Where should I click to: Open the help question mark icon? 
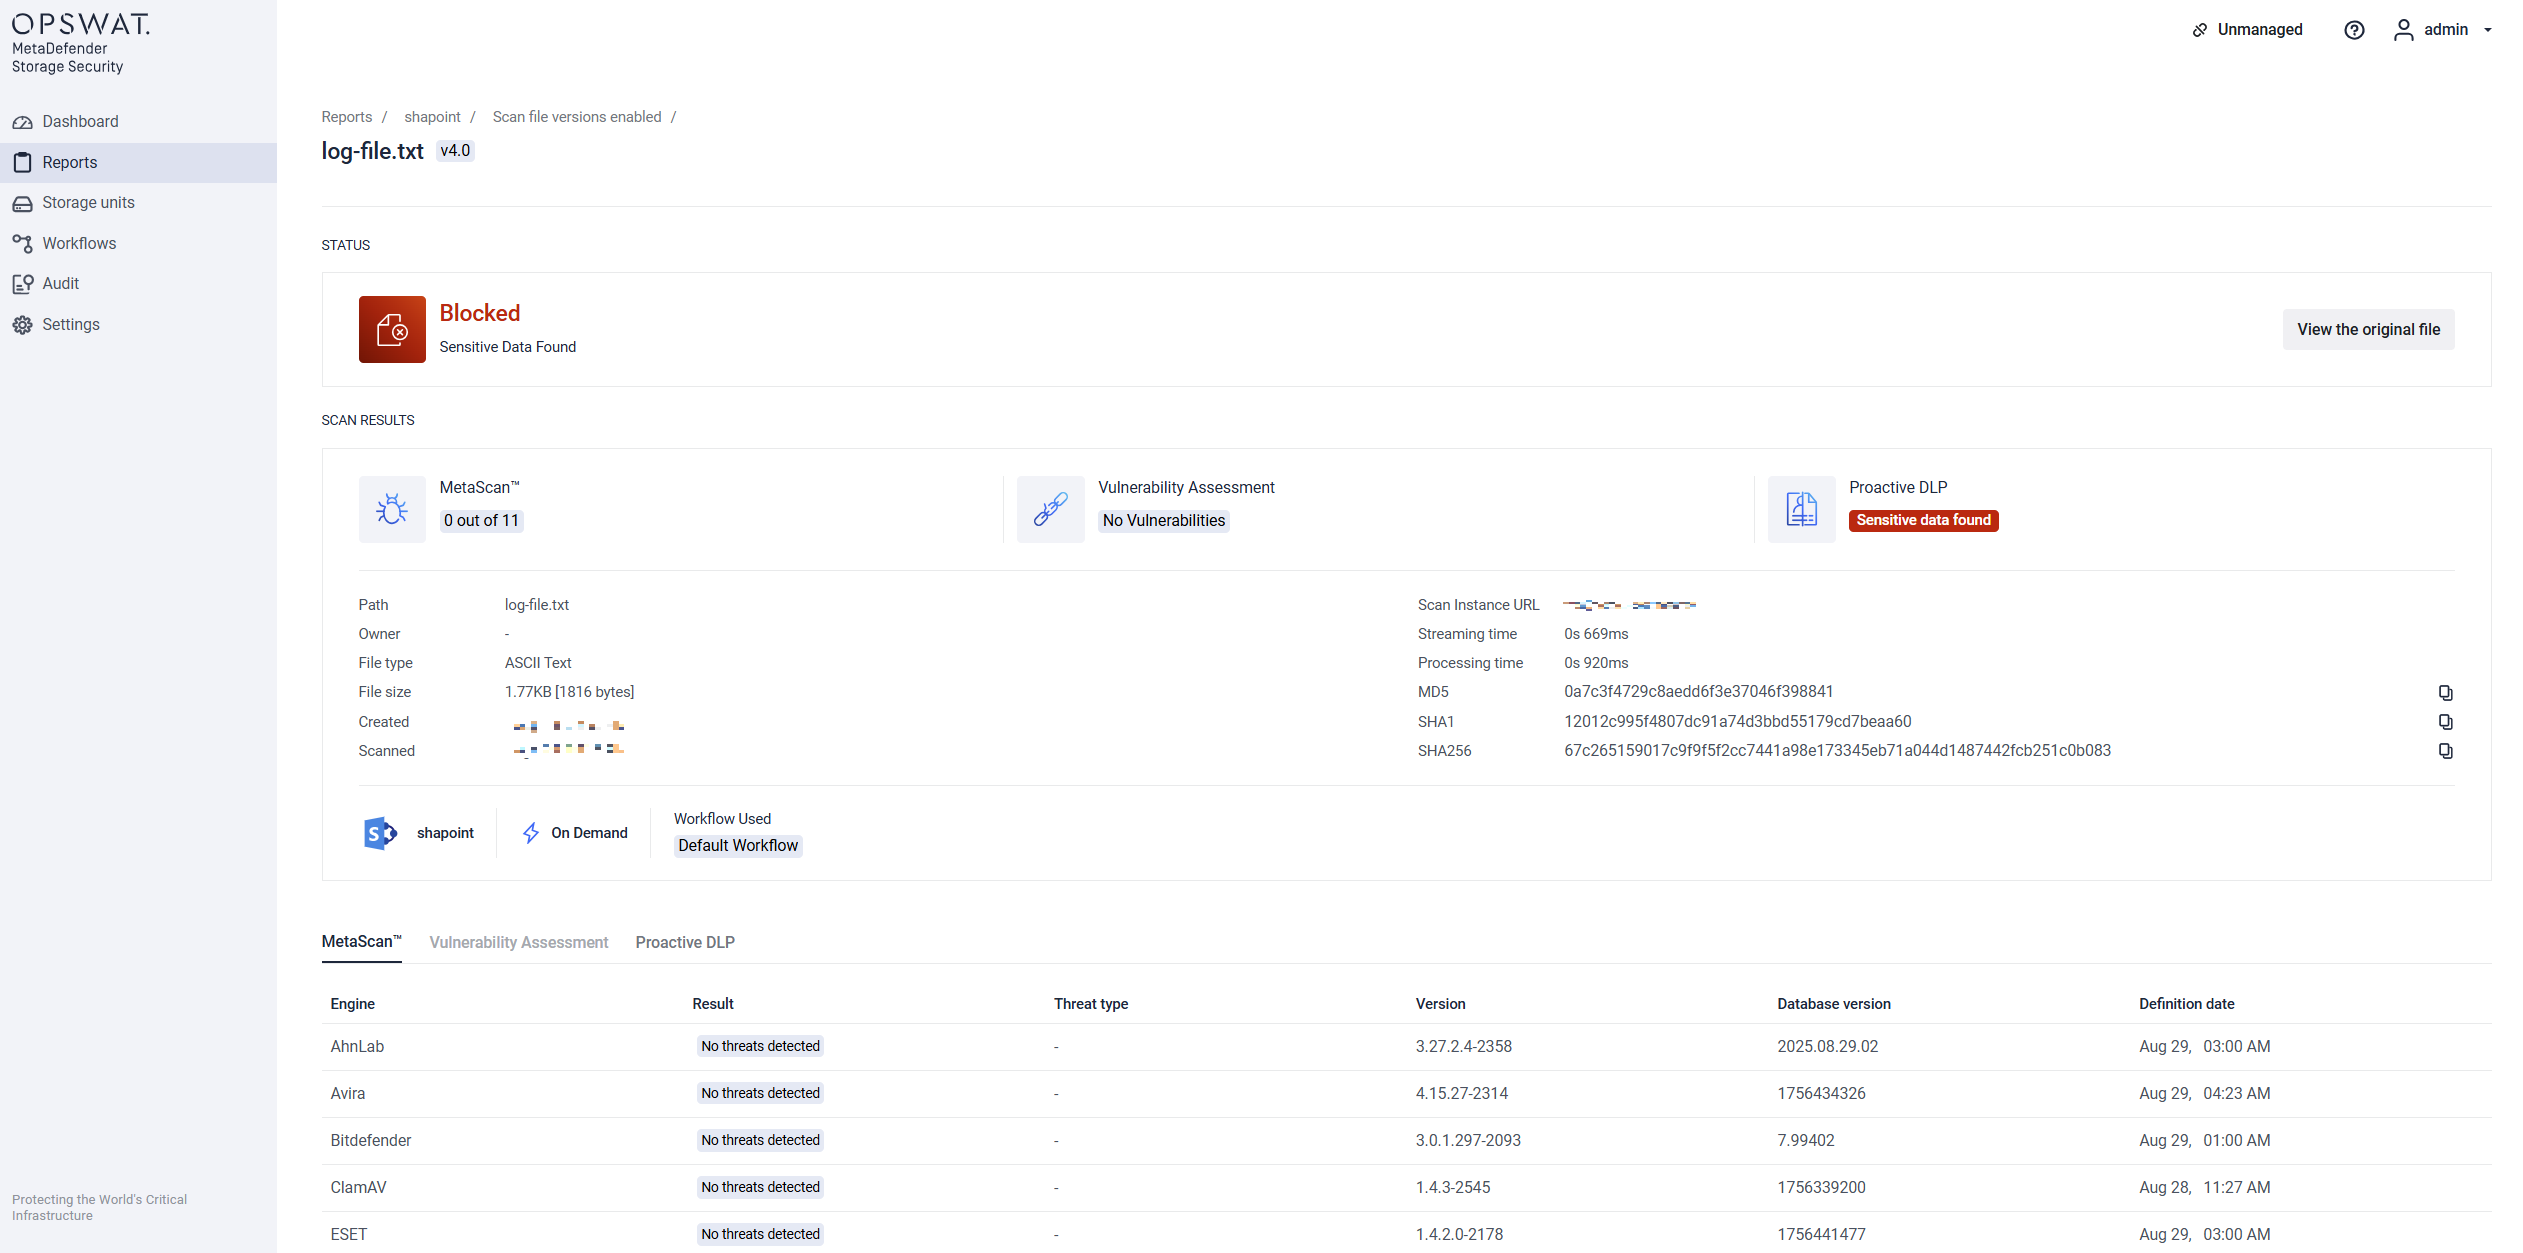2354,30
